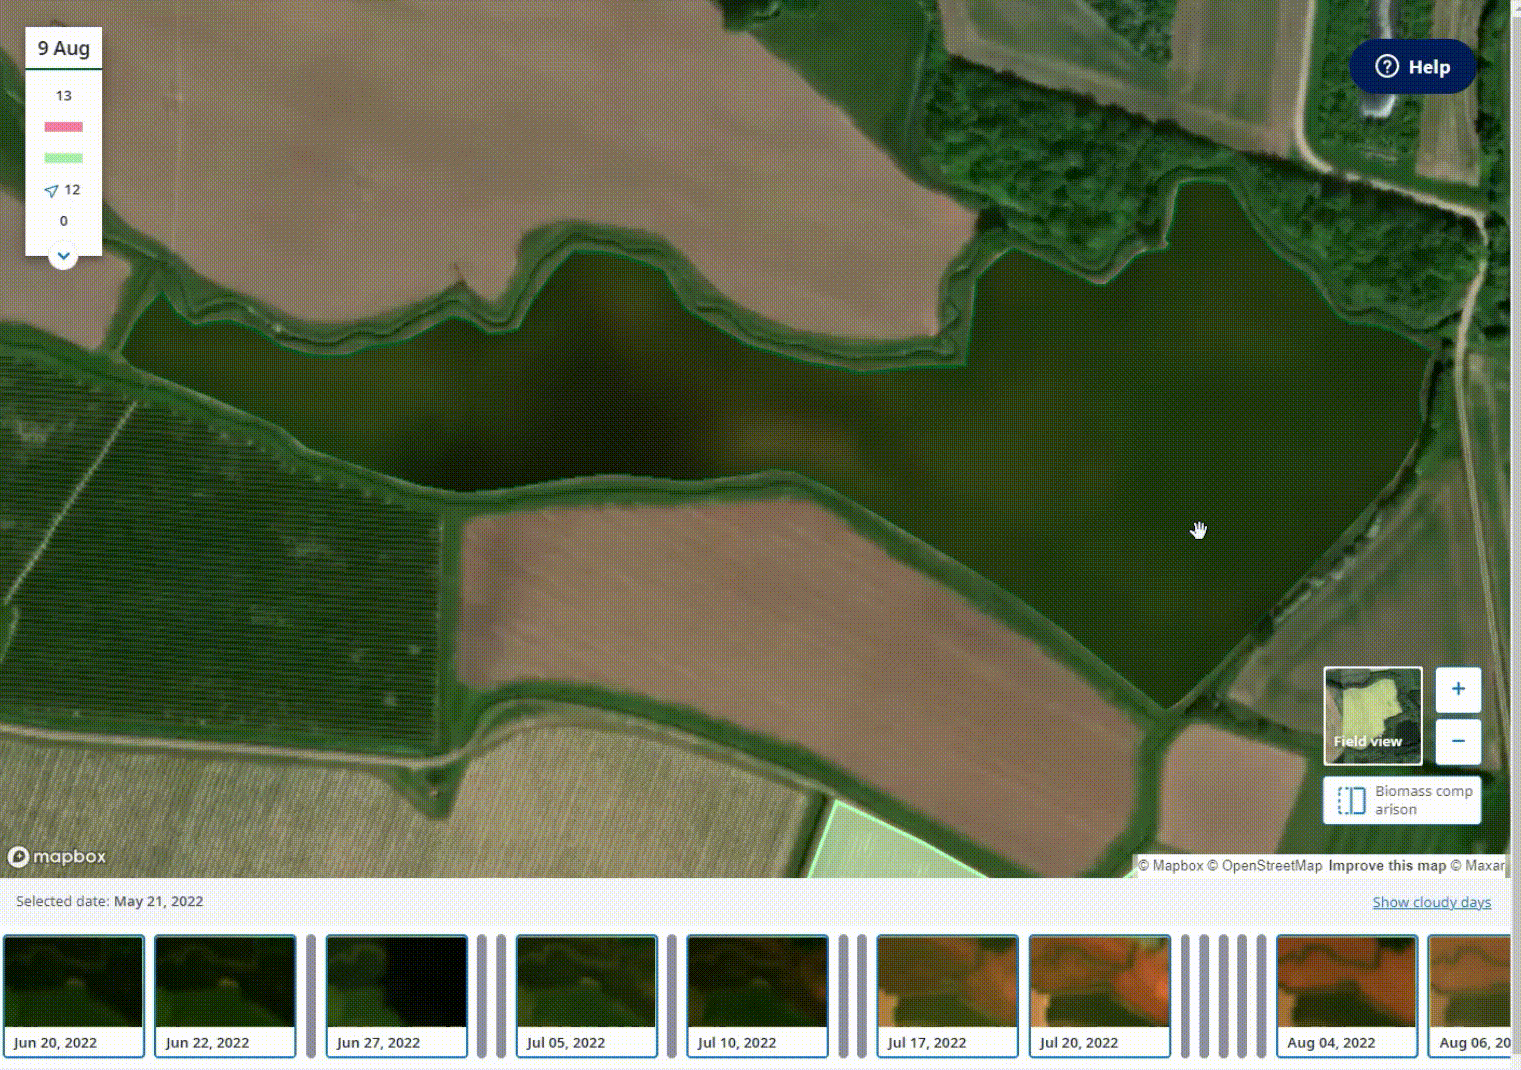Select the Jun 22, 2022 image thumbnail
The image size is (1521, 1070).
(x=225, y=996)
